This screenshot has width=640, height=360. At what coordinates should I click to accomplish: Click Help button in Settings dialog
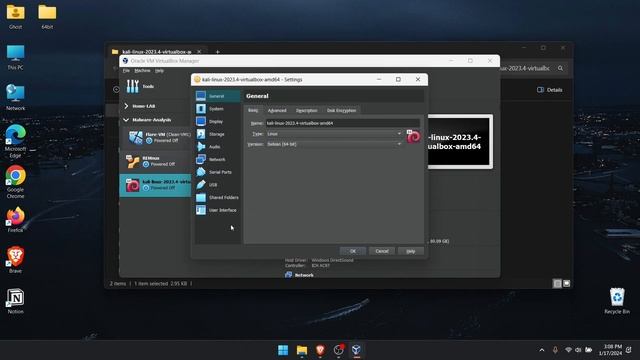click(411, 251)
